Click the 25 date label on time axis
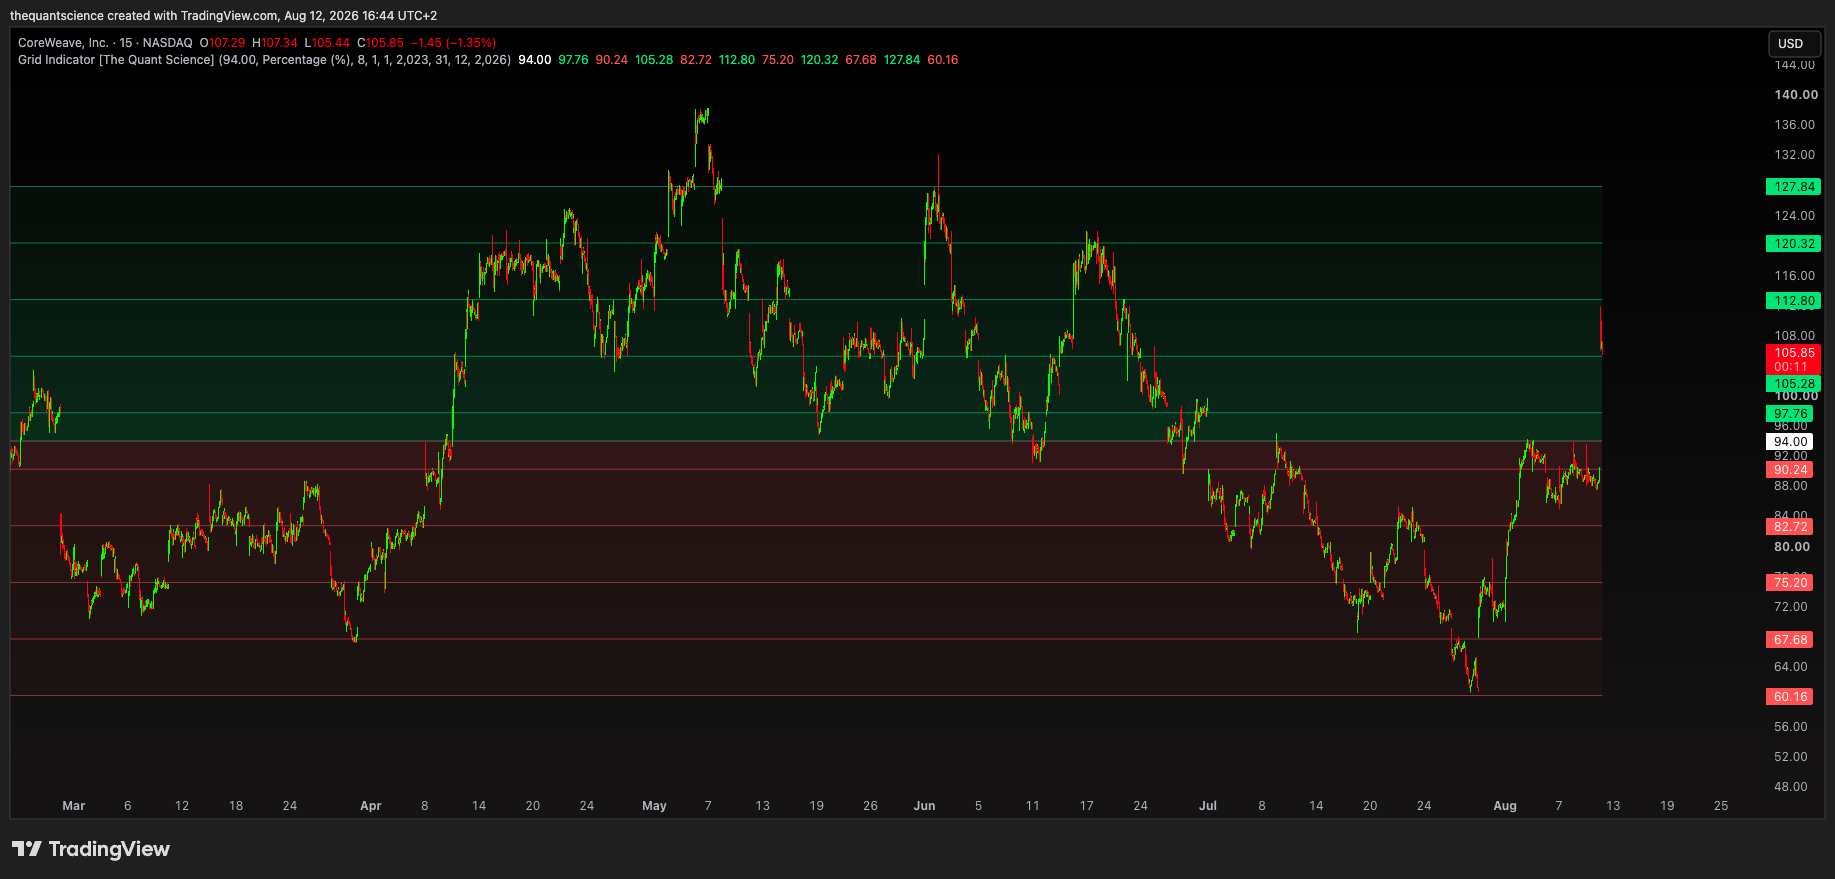 (x=1721, y=806)
